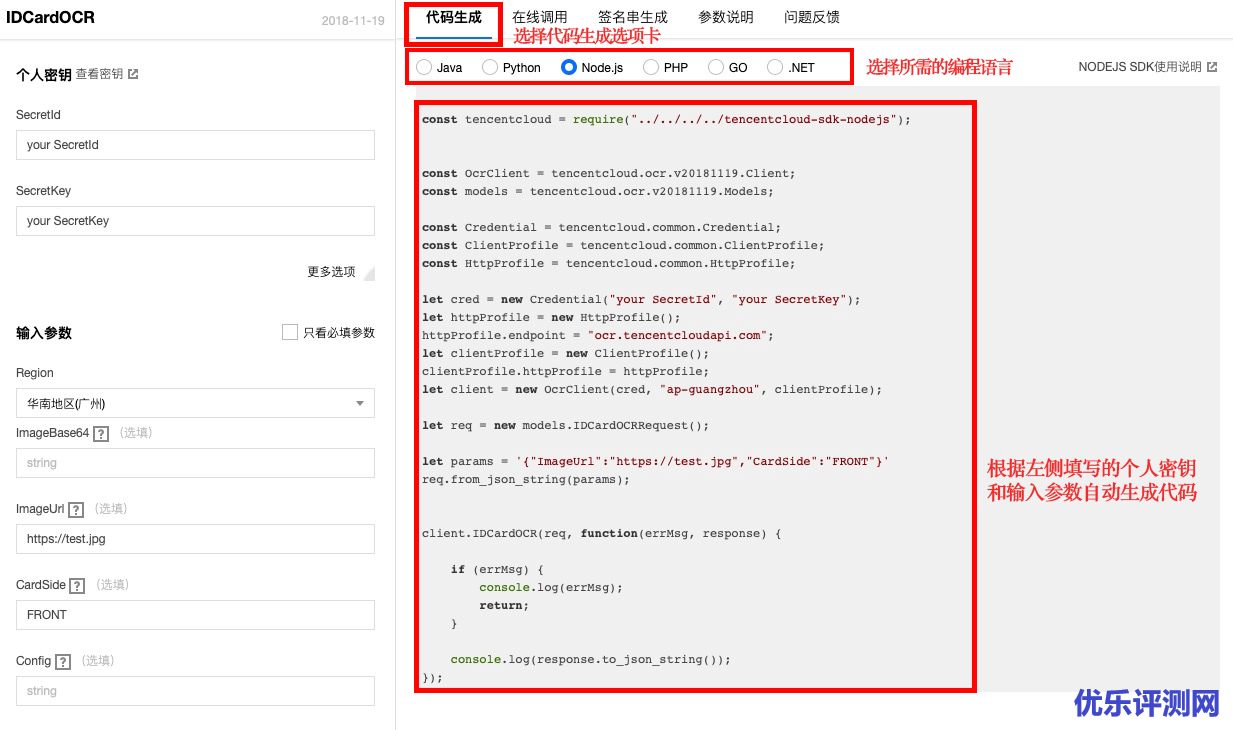The image size is (1233, 730).
Task: Click the client.IDCardOCR function call line
Action: point(602,533)
